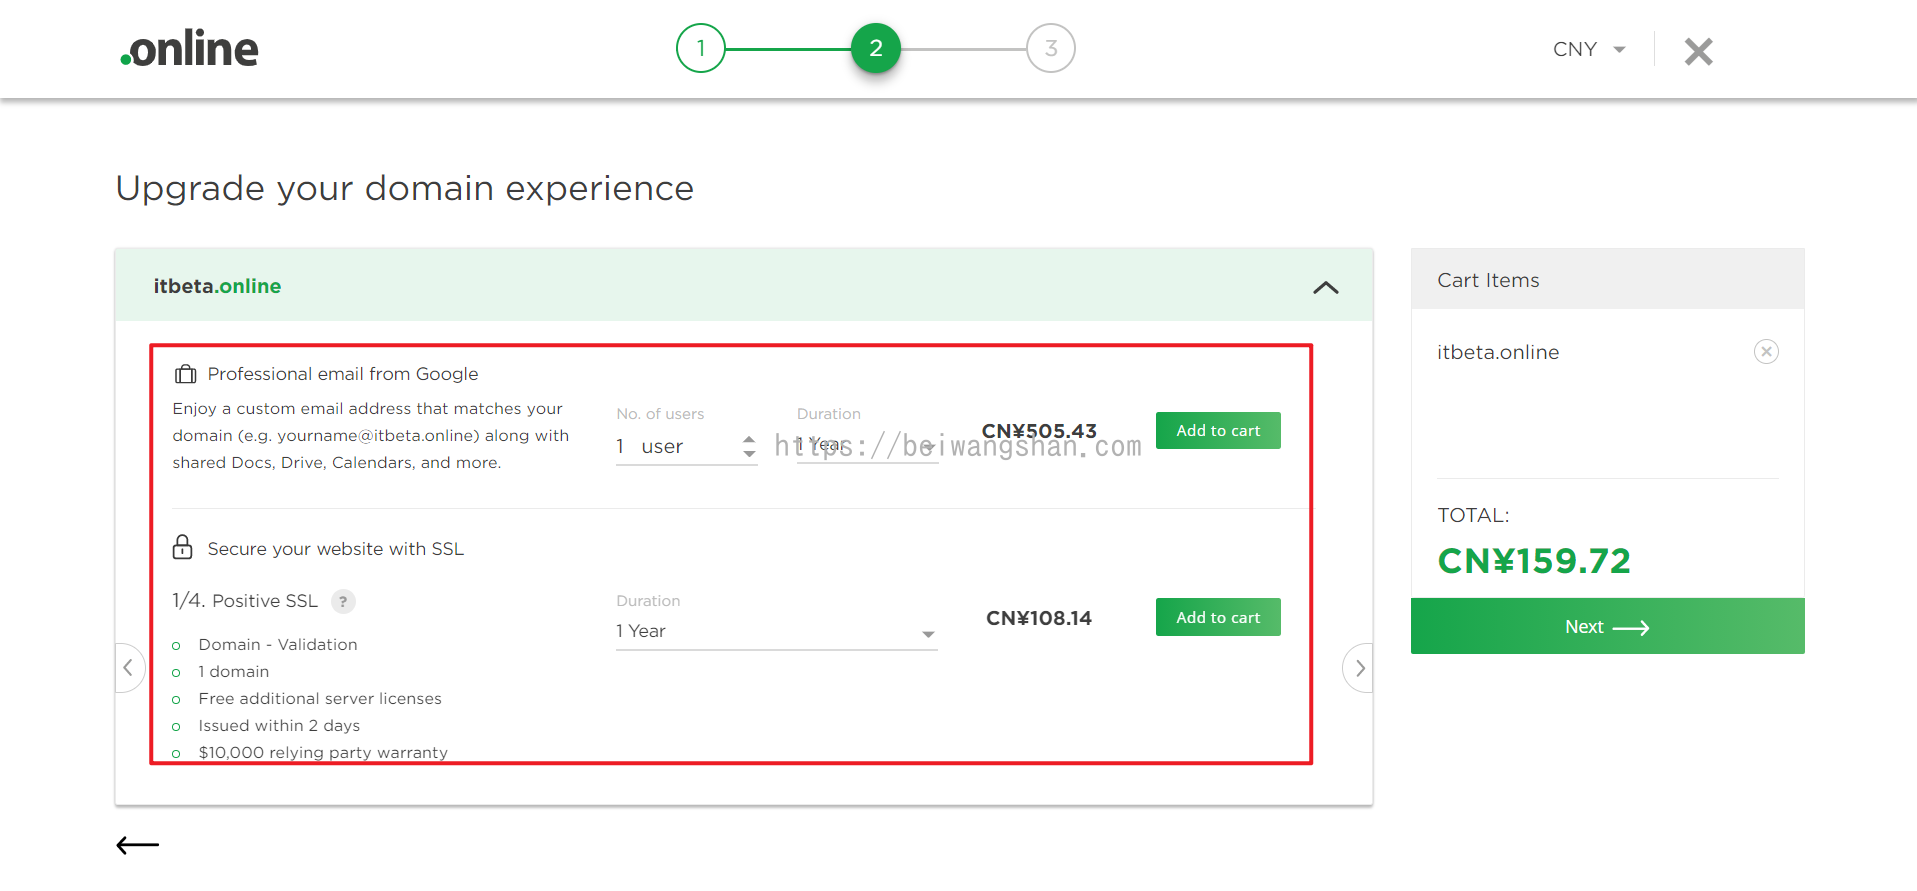
Task: Go to step 1 in progress bar
Action: tap(700, 48)
